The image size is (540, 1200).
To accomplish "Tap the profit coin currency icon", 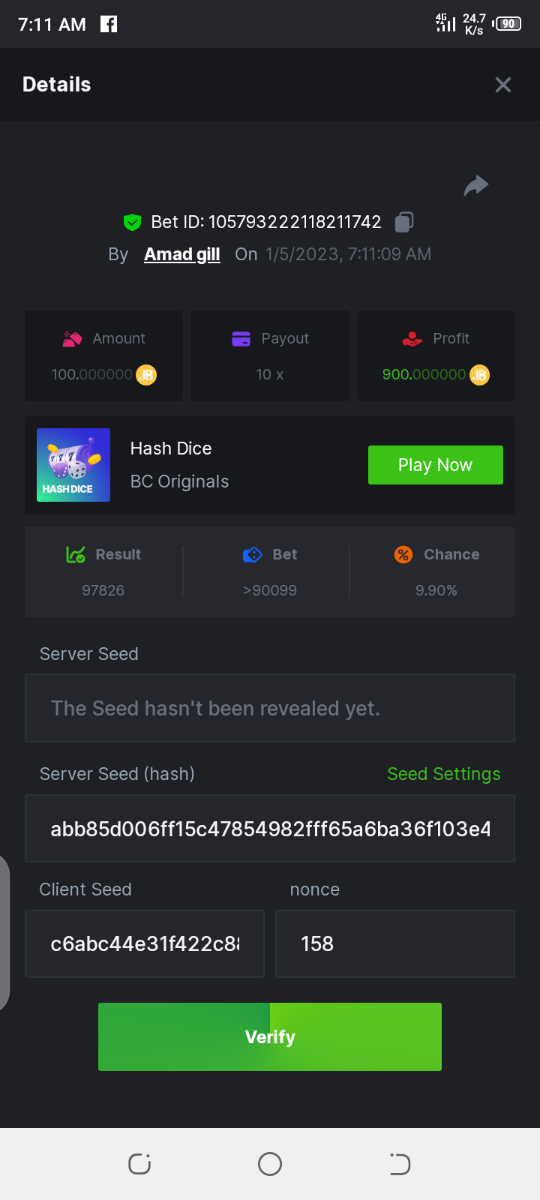I will (480, 375).
